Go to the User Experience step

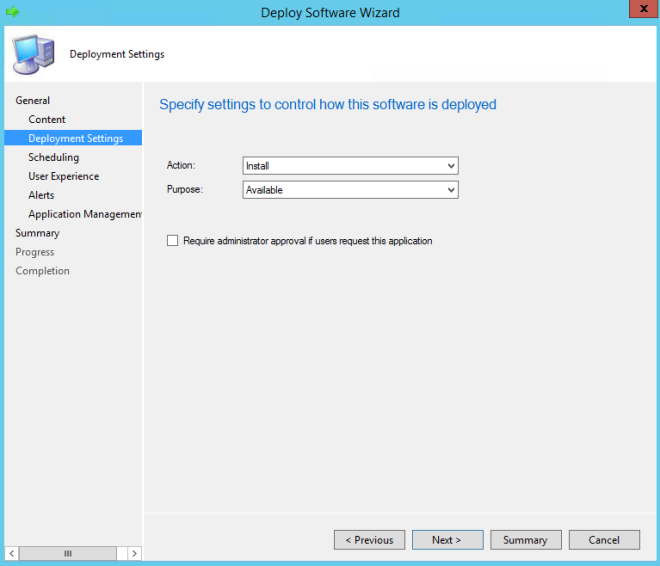click(64, 176)
